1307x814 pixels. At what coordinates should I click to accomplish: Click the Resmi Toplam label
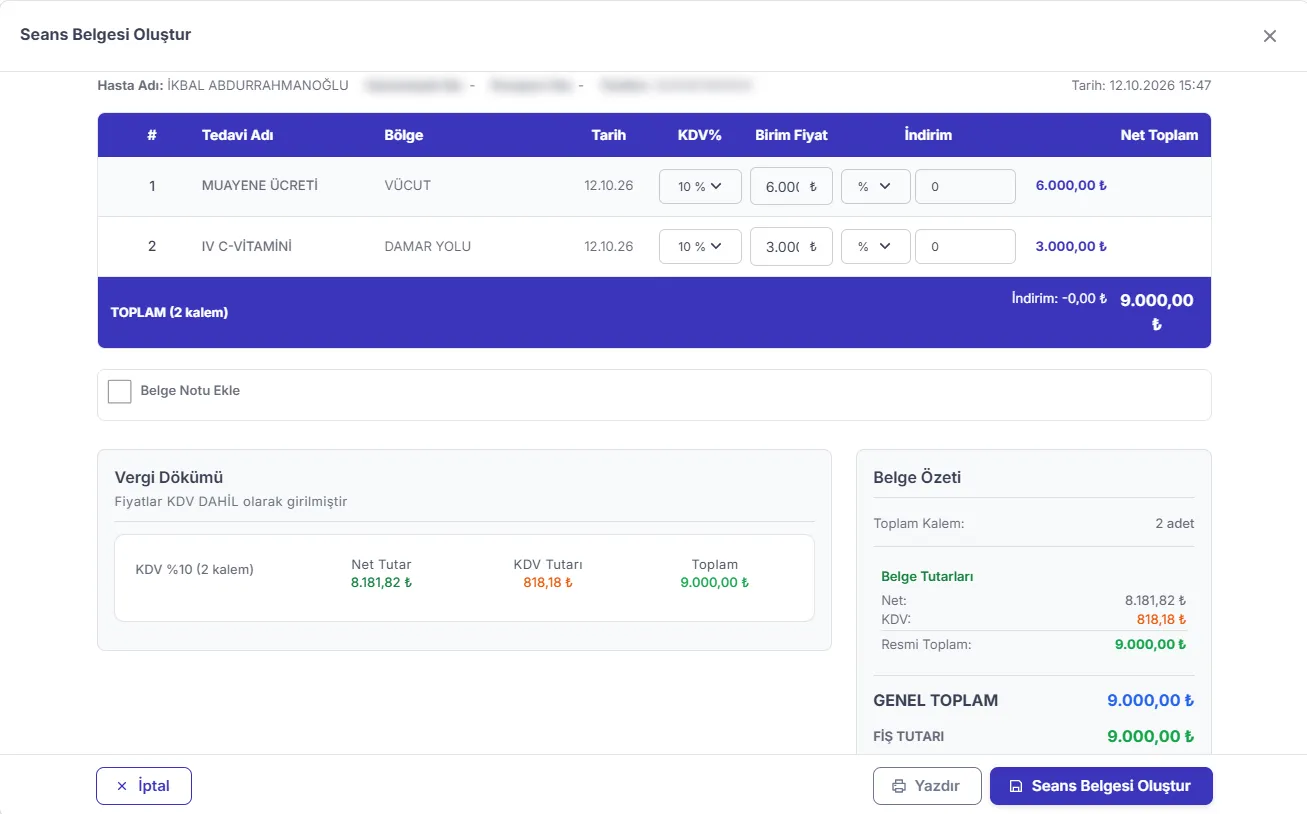926,645
